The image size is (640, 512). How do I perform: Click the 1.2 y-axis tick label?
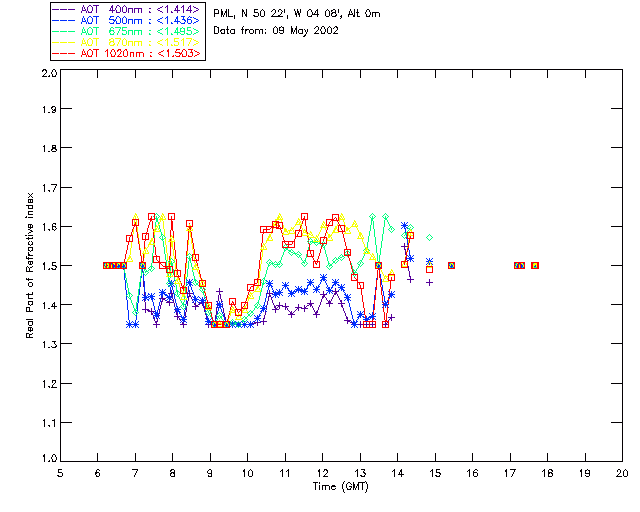(x=49, y=384)
